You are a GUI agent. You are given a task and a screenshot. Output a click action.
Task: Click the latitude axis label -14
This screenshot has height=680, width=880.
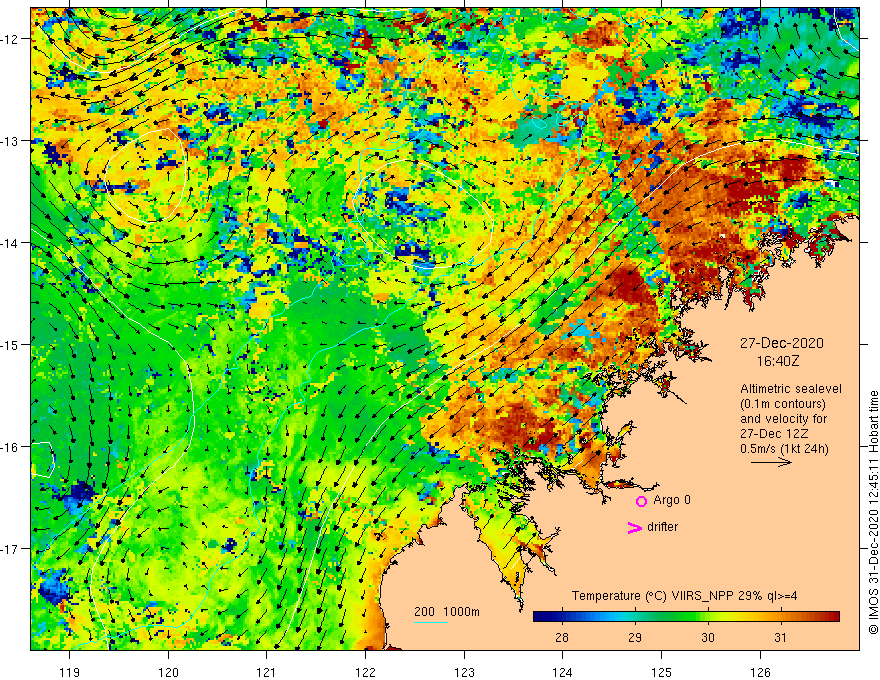(11, 243)
